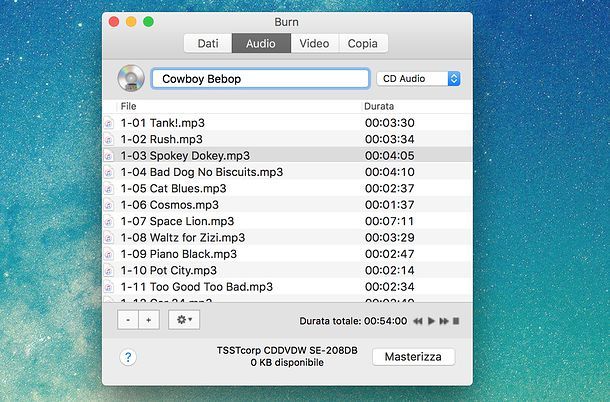Click the file icon of 1-05 Cat Blues.mp3
Screen dimensions: 610x402
[x=109, y=189]
